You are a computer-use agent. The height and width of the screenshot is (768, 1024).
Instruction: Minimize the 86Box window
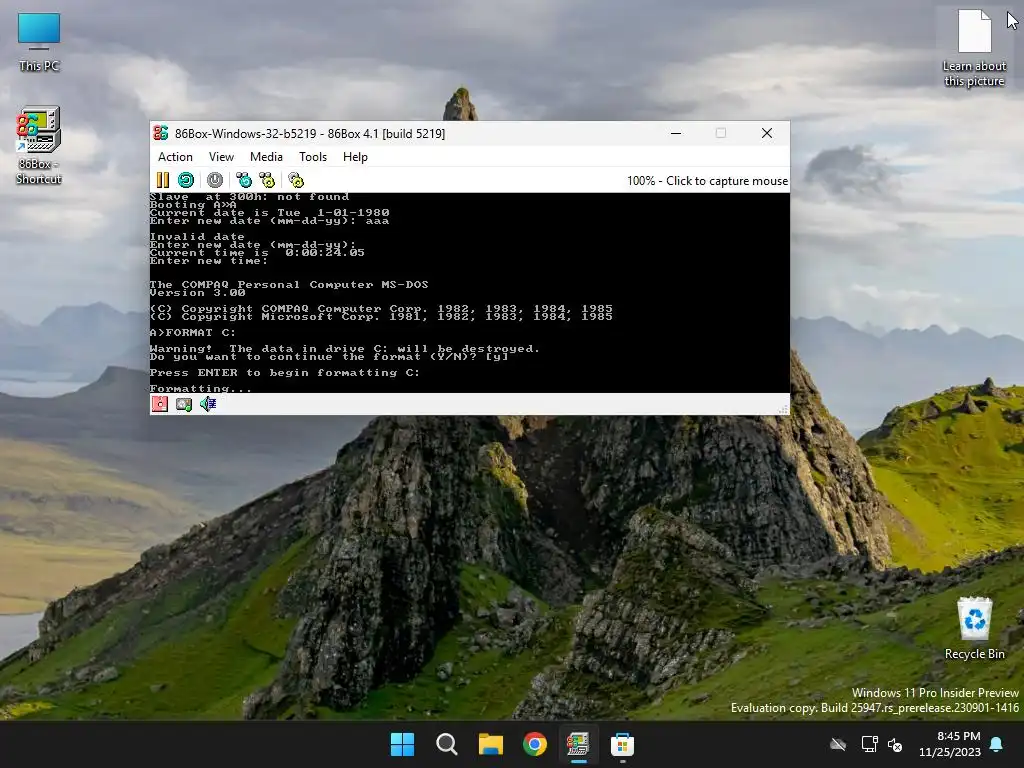point(676,133)
